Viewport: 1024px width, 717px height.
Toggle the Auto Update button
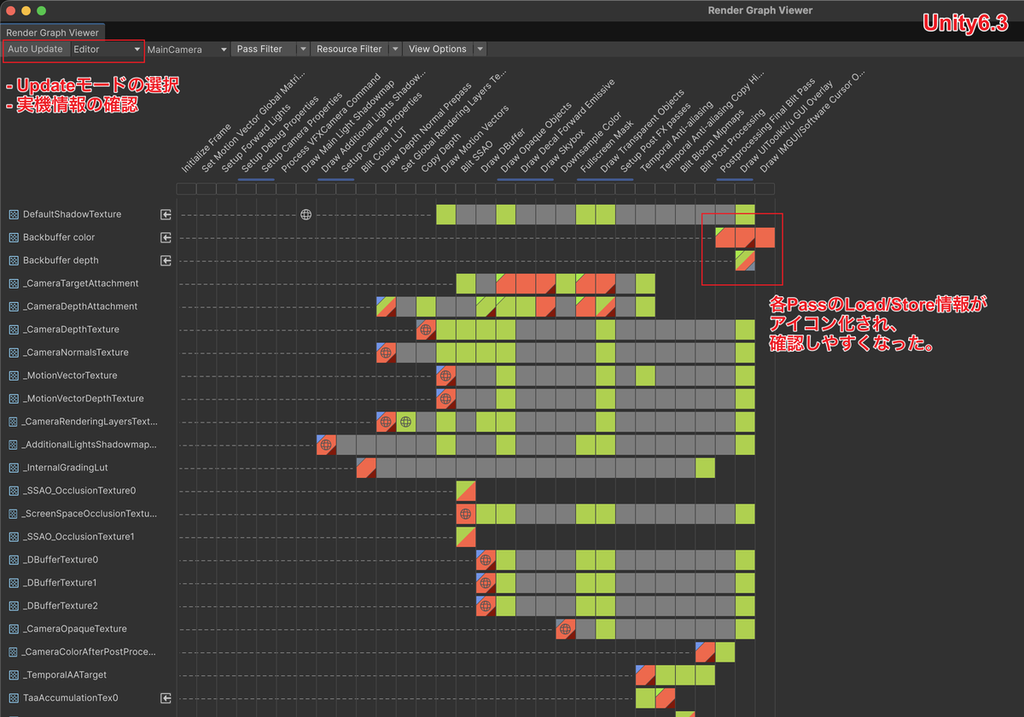click(35, 49)
